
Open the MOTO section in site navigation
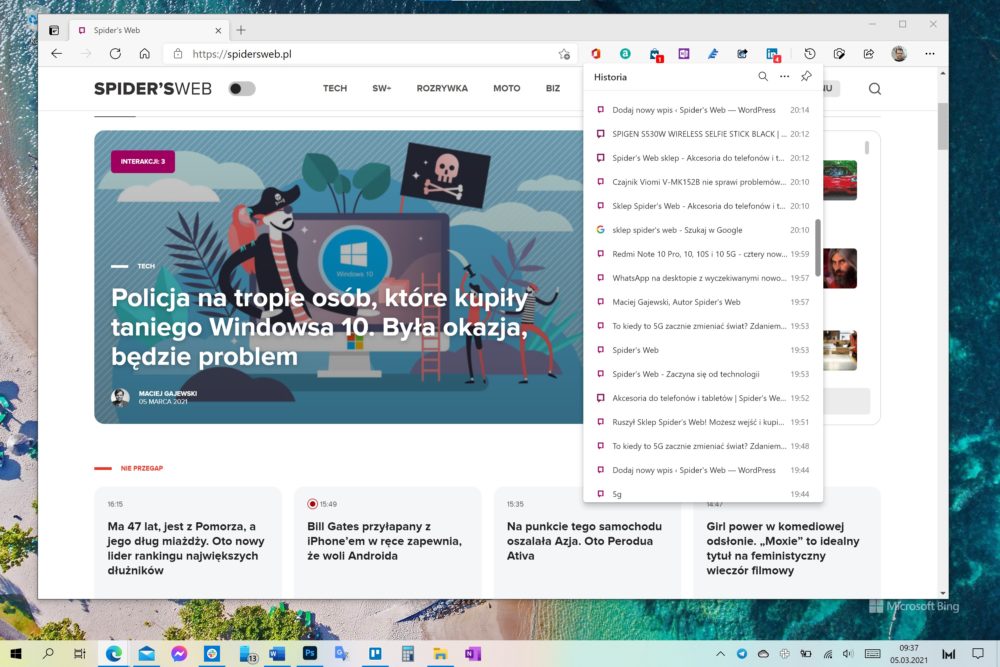506,88
